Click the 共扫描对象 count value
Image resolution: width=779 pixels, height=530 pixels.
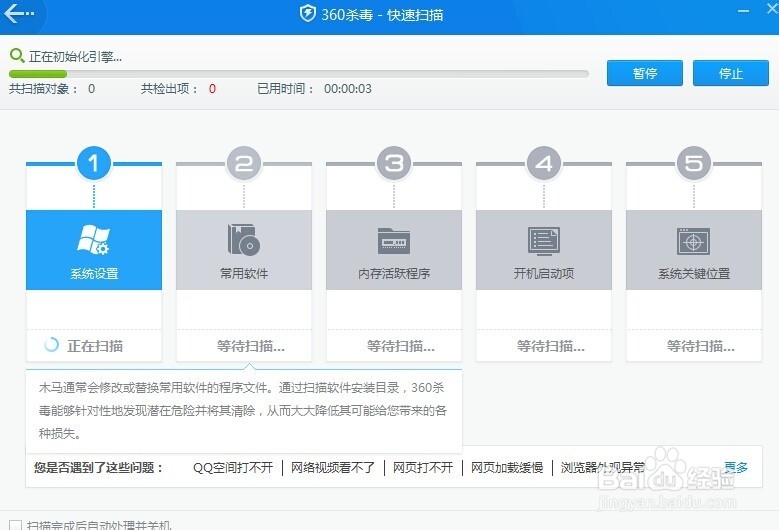[x=91, y=89]
